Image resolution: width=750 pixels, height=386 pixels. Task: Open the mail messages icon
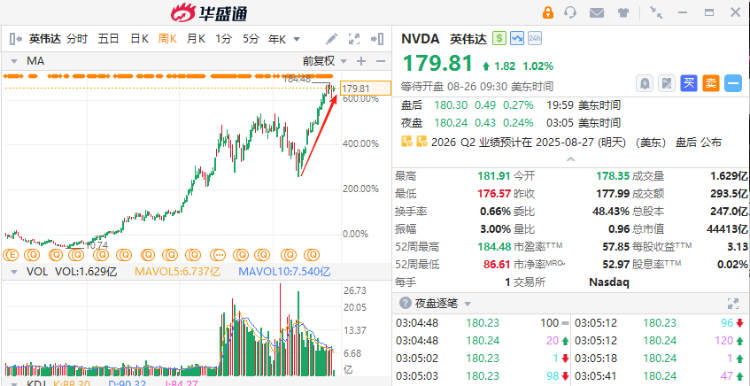click(596, 13)
